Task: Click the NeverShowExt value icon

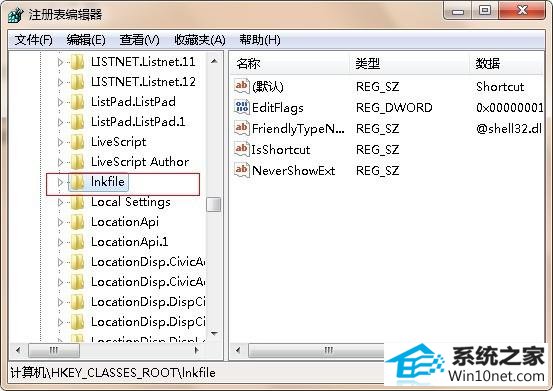Action: point(242,170)
